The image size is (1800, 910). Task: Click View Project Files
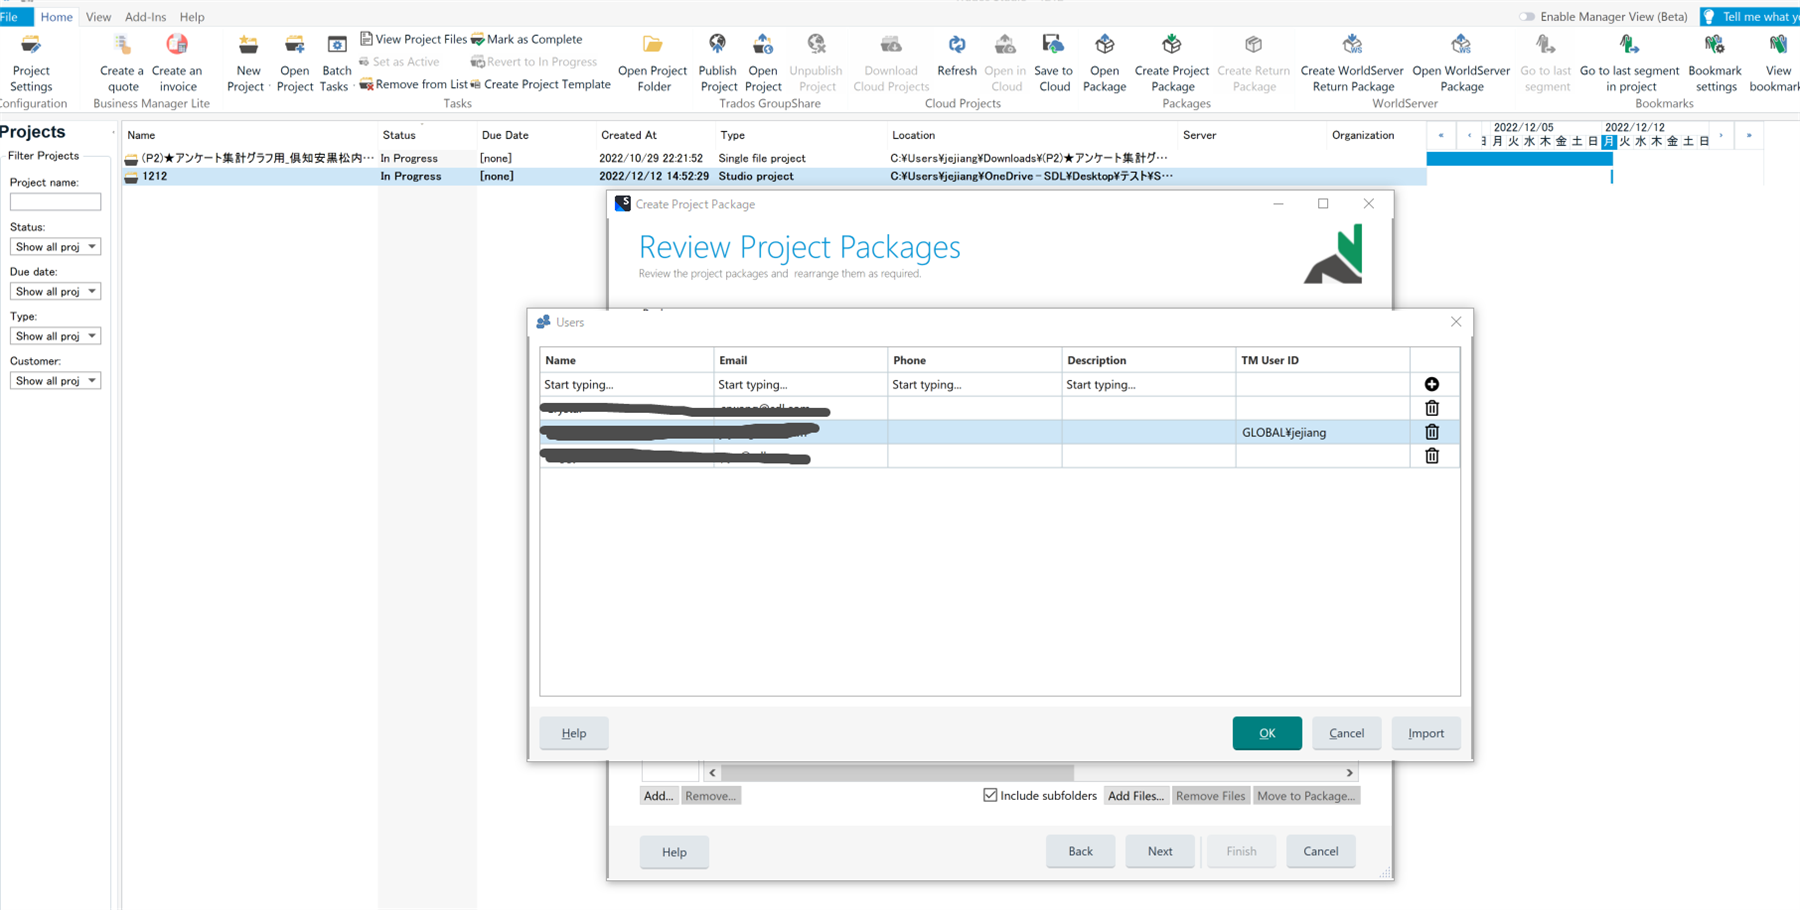pyautogui.click(x=413, y=39)
